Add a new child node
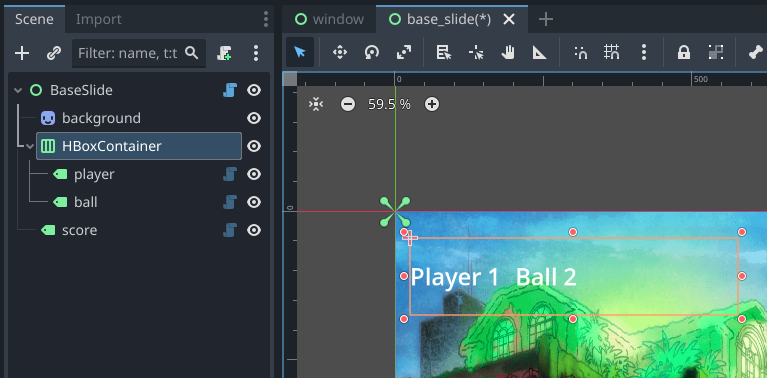The width and height of the screenshot is (767, 378). tap(22, 53)
